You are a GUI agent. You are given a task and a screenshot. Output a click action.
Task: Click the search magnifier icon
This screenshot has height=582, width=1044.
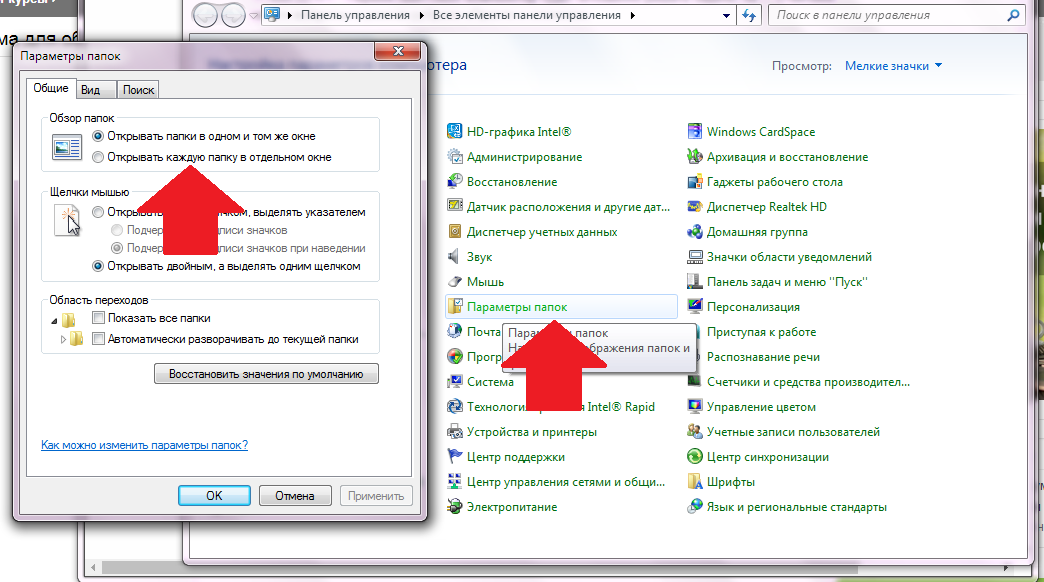point(1013,15)
